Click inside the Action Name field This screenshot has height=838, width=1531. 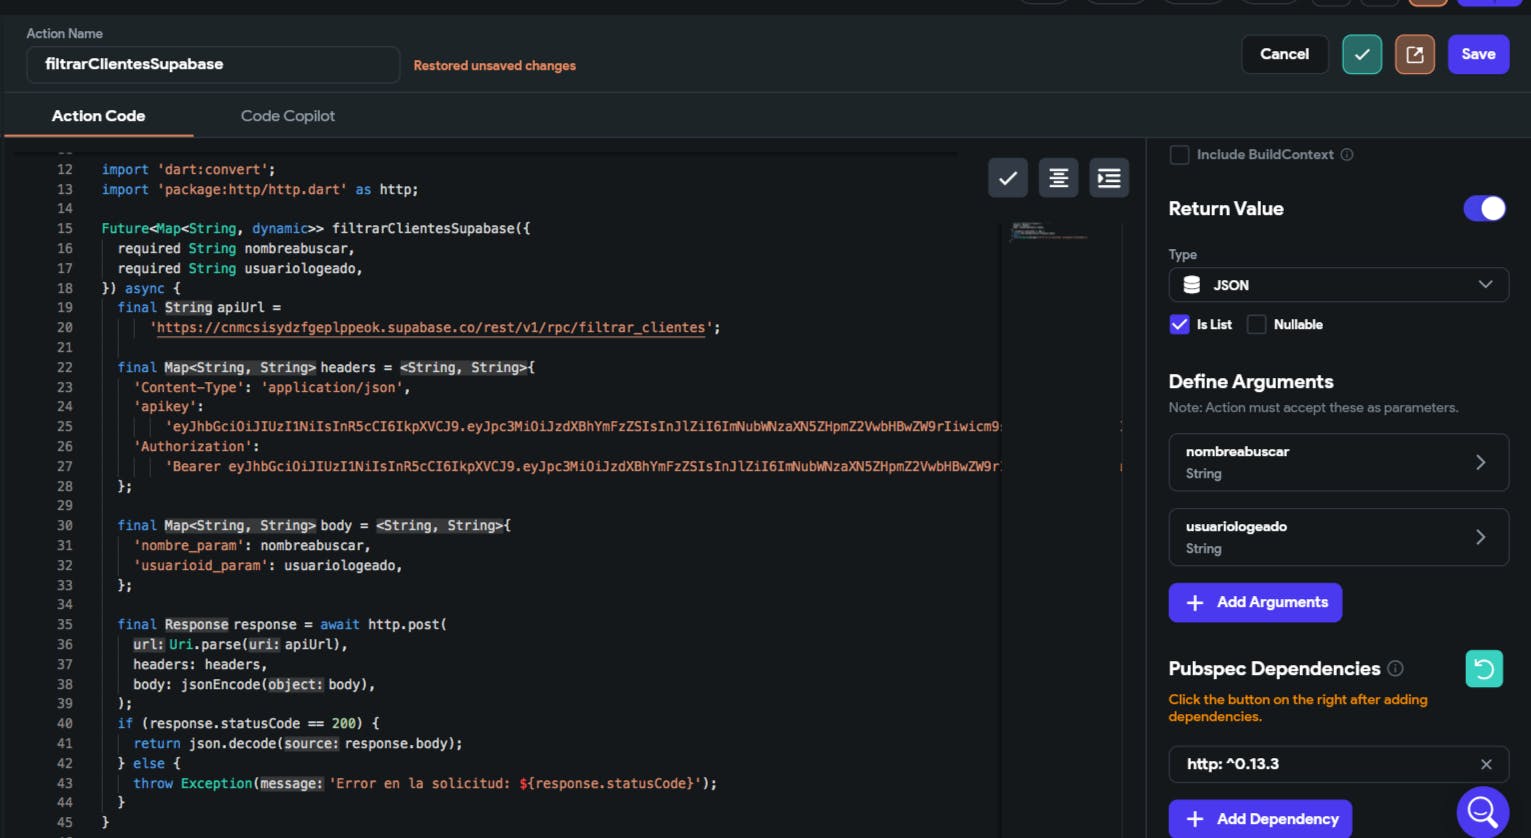[x=212, y=64]
